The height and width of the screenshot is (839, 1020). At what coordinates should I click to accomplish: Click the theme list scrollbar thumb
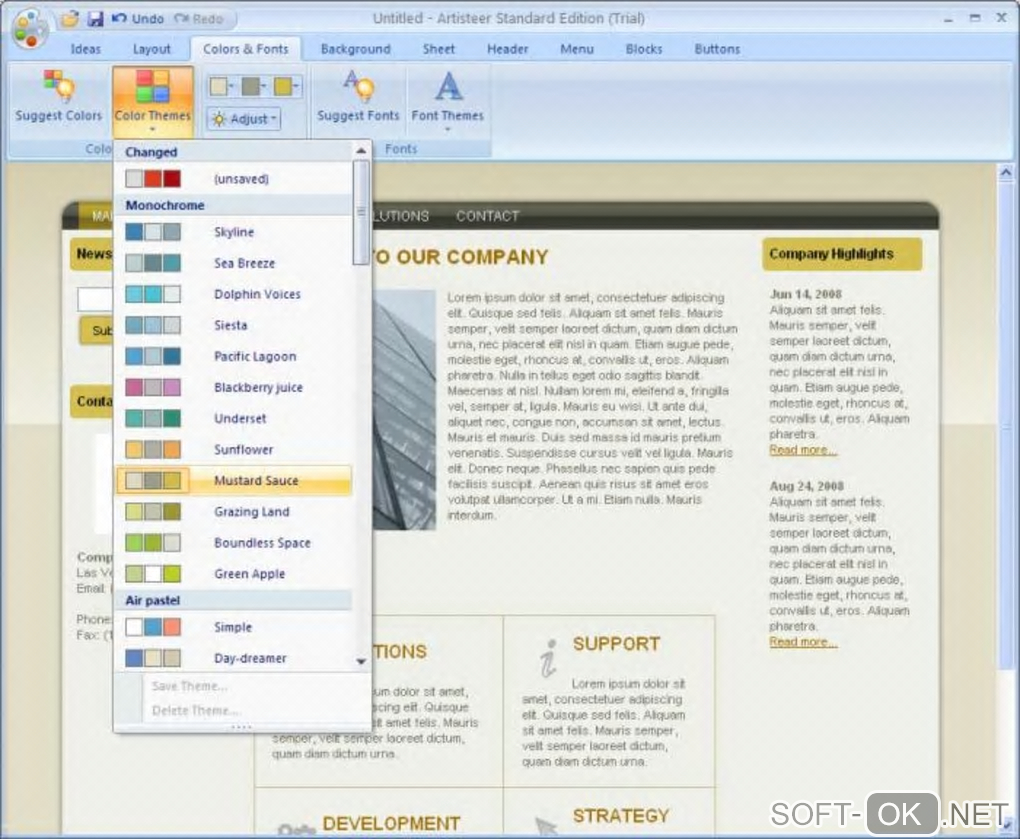pyautogui.click(x=361, y=213)
